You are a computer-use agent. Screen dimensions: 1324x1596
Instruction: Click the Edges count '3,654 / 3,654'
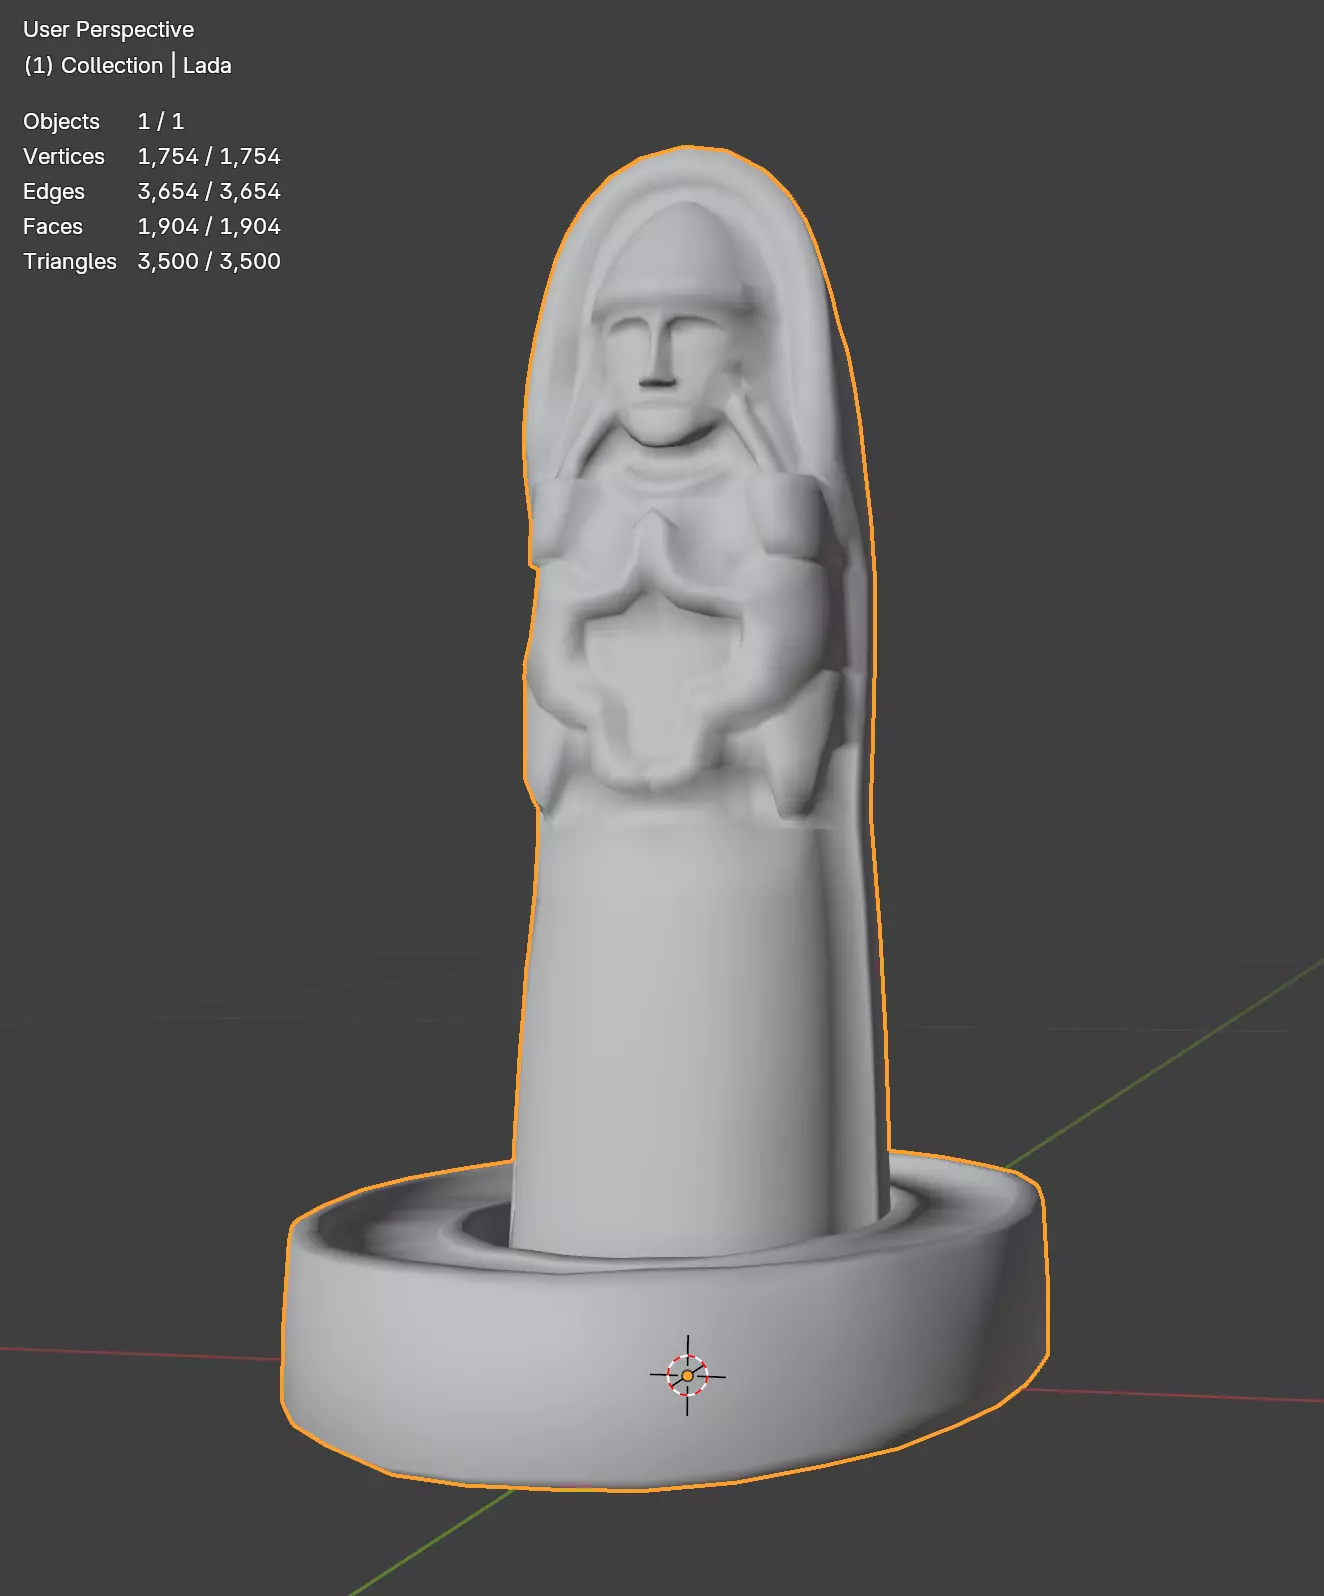(209, 192)
